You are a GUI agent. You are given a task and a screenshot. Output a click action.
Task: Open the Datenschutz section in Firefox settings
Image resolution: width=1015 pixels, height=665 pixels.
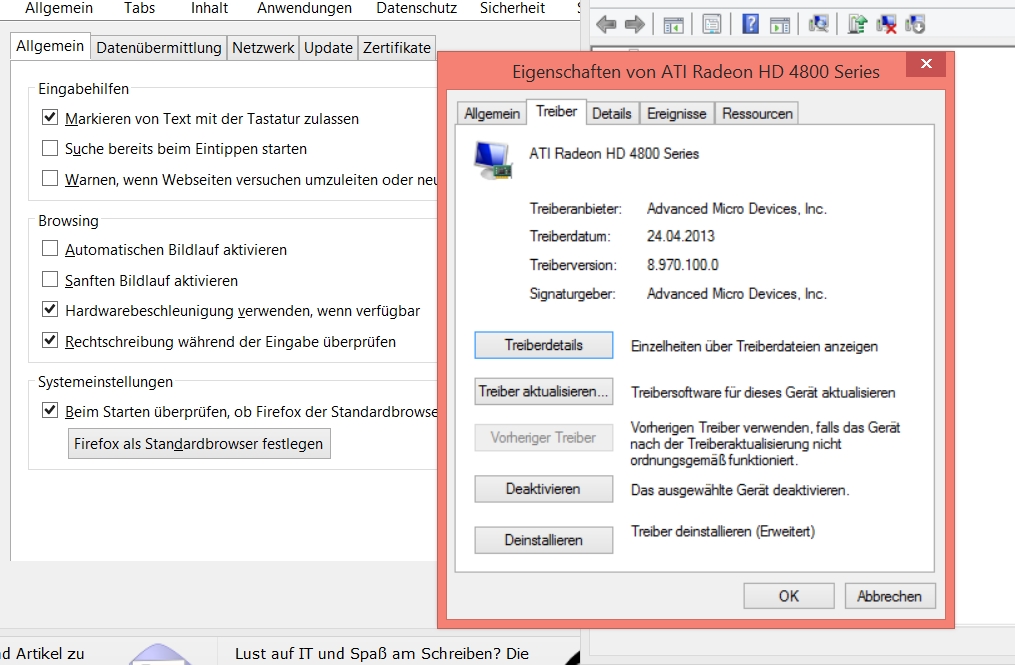[x=416, y=8]
